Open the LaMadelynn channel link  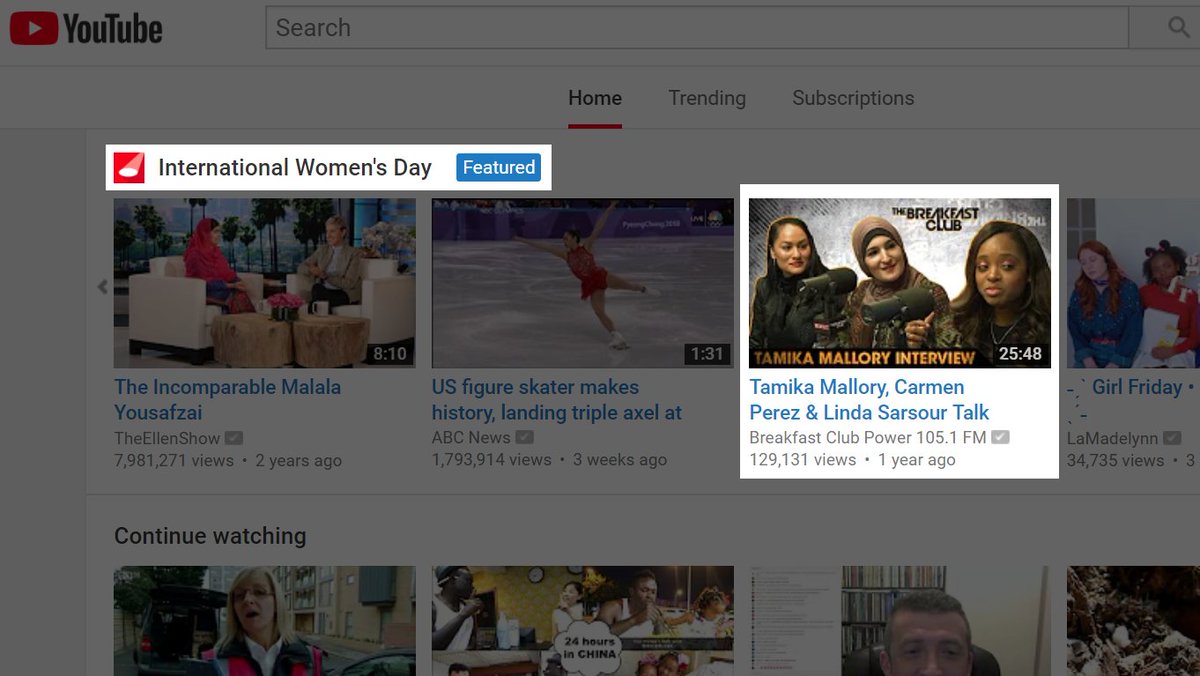1112,438
